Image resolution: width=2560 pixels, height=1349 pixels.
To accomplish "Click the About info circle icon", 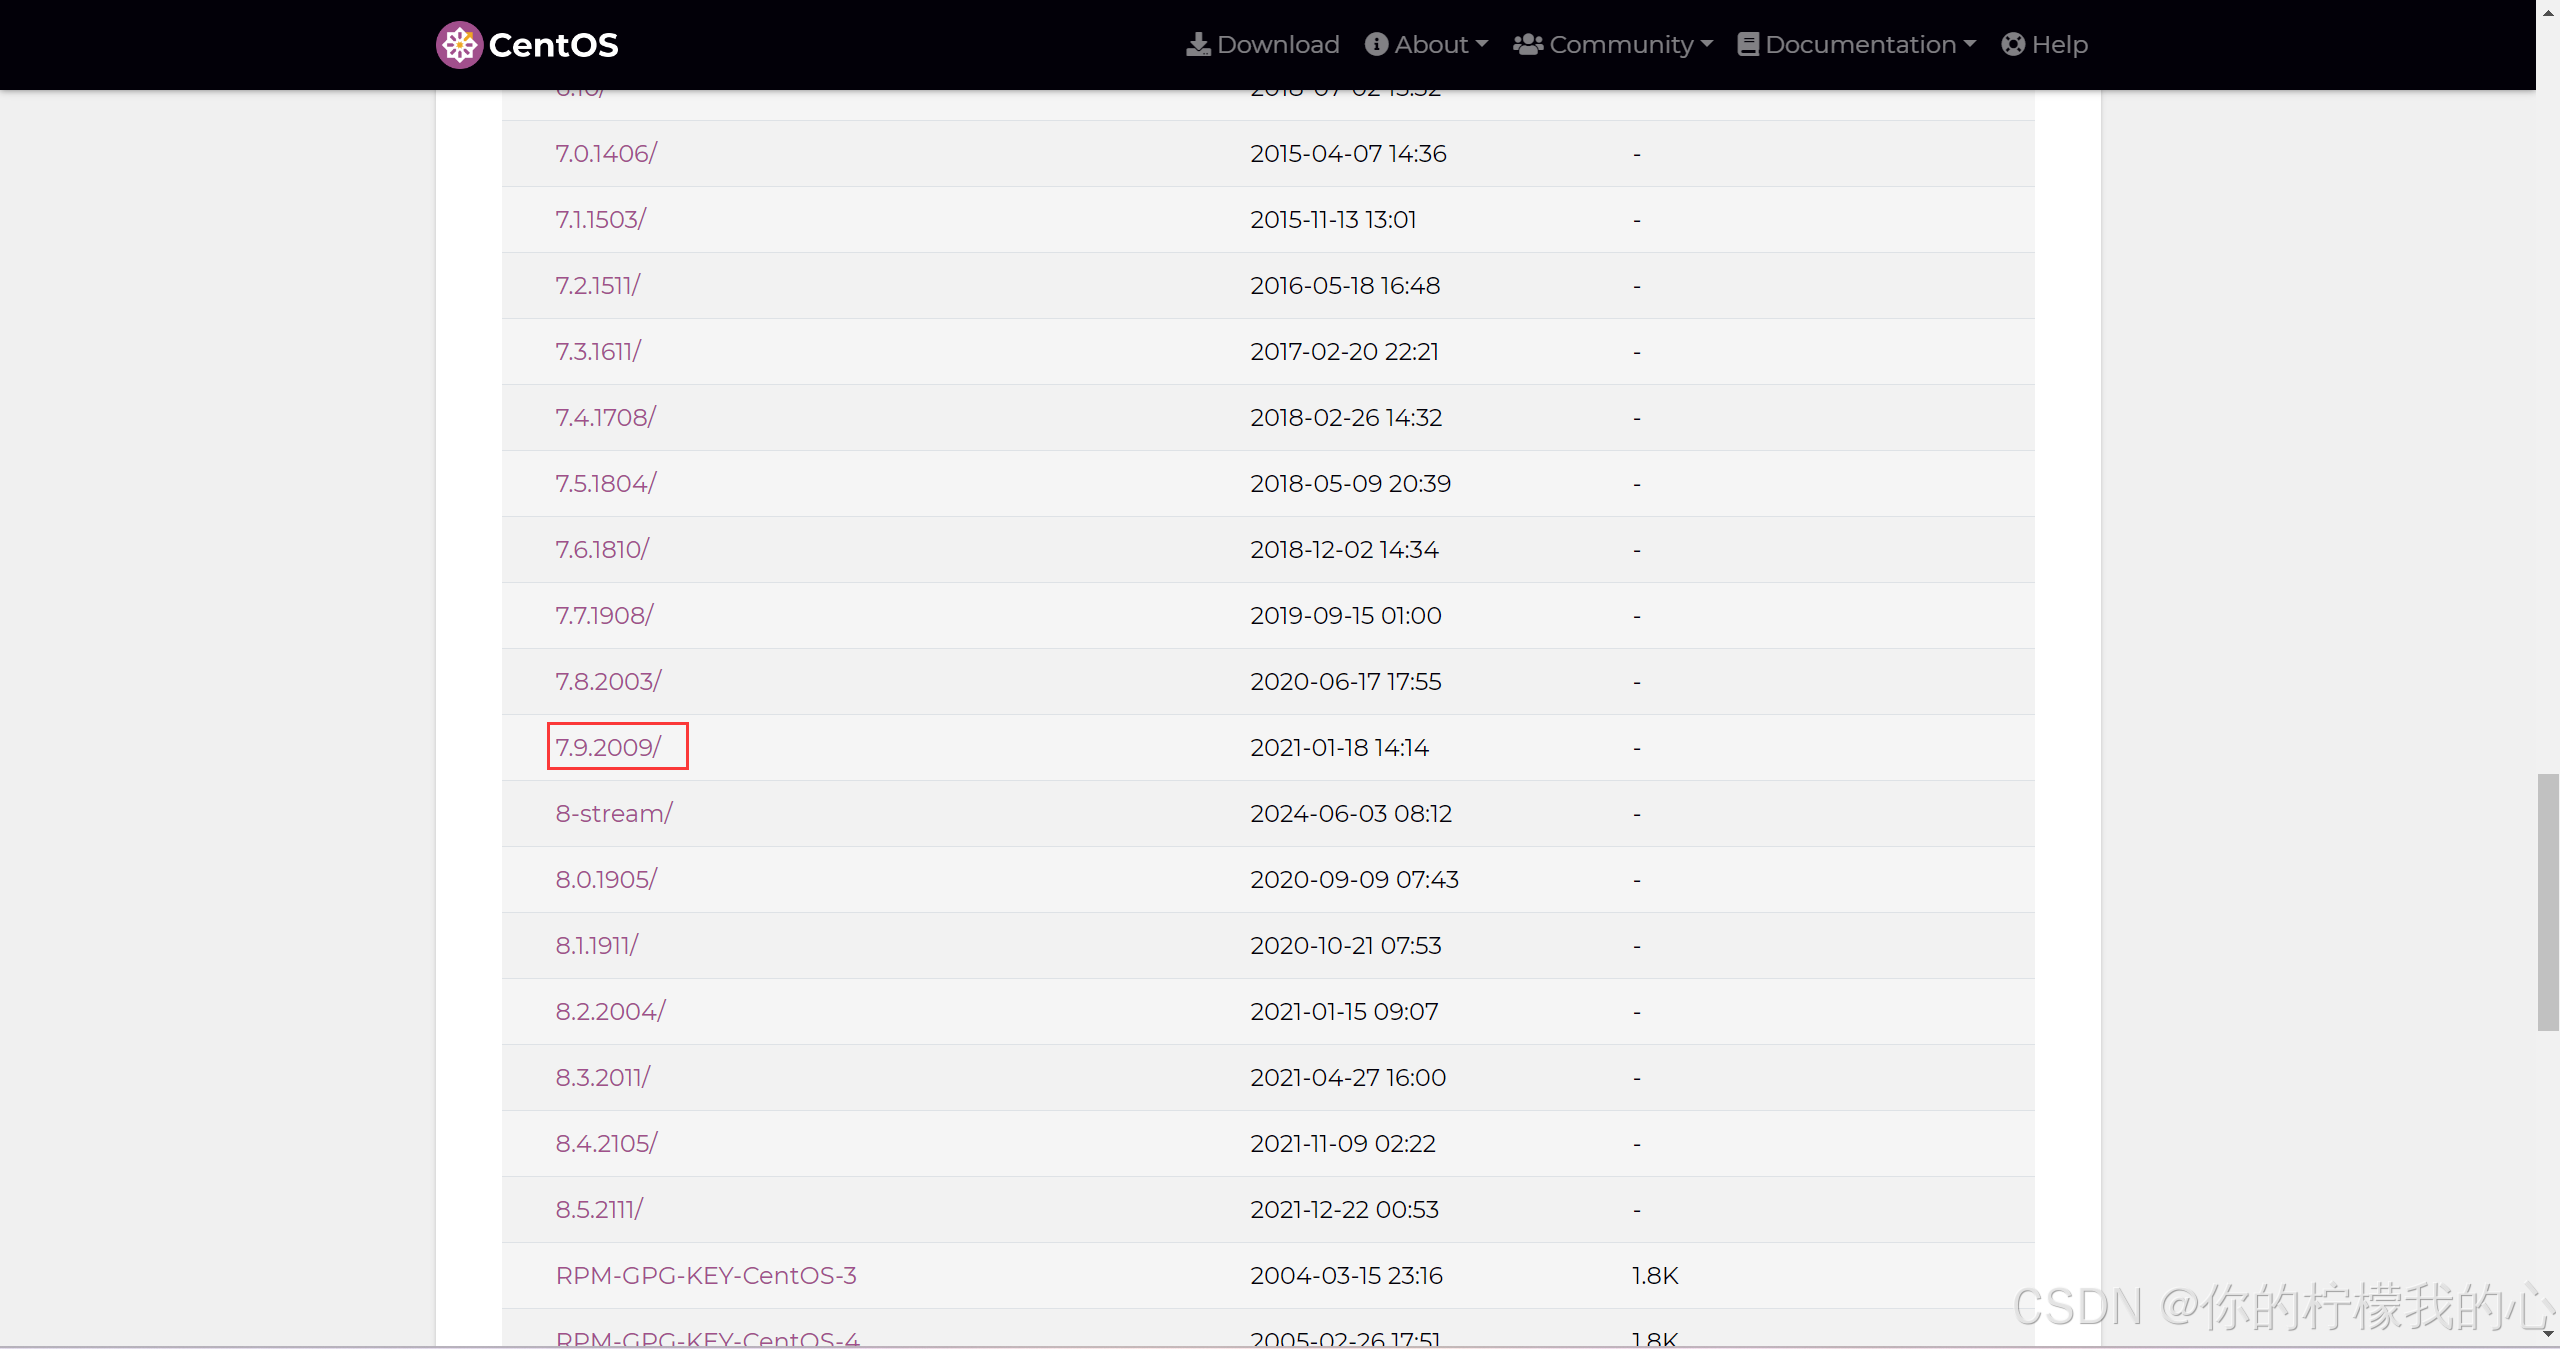I will (1376, 45).
